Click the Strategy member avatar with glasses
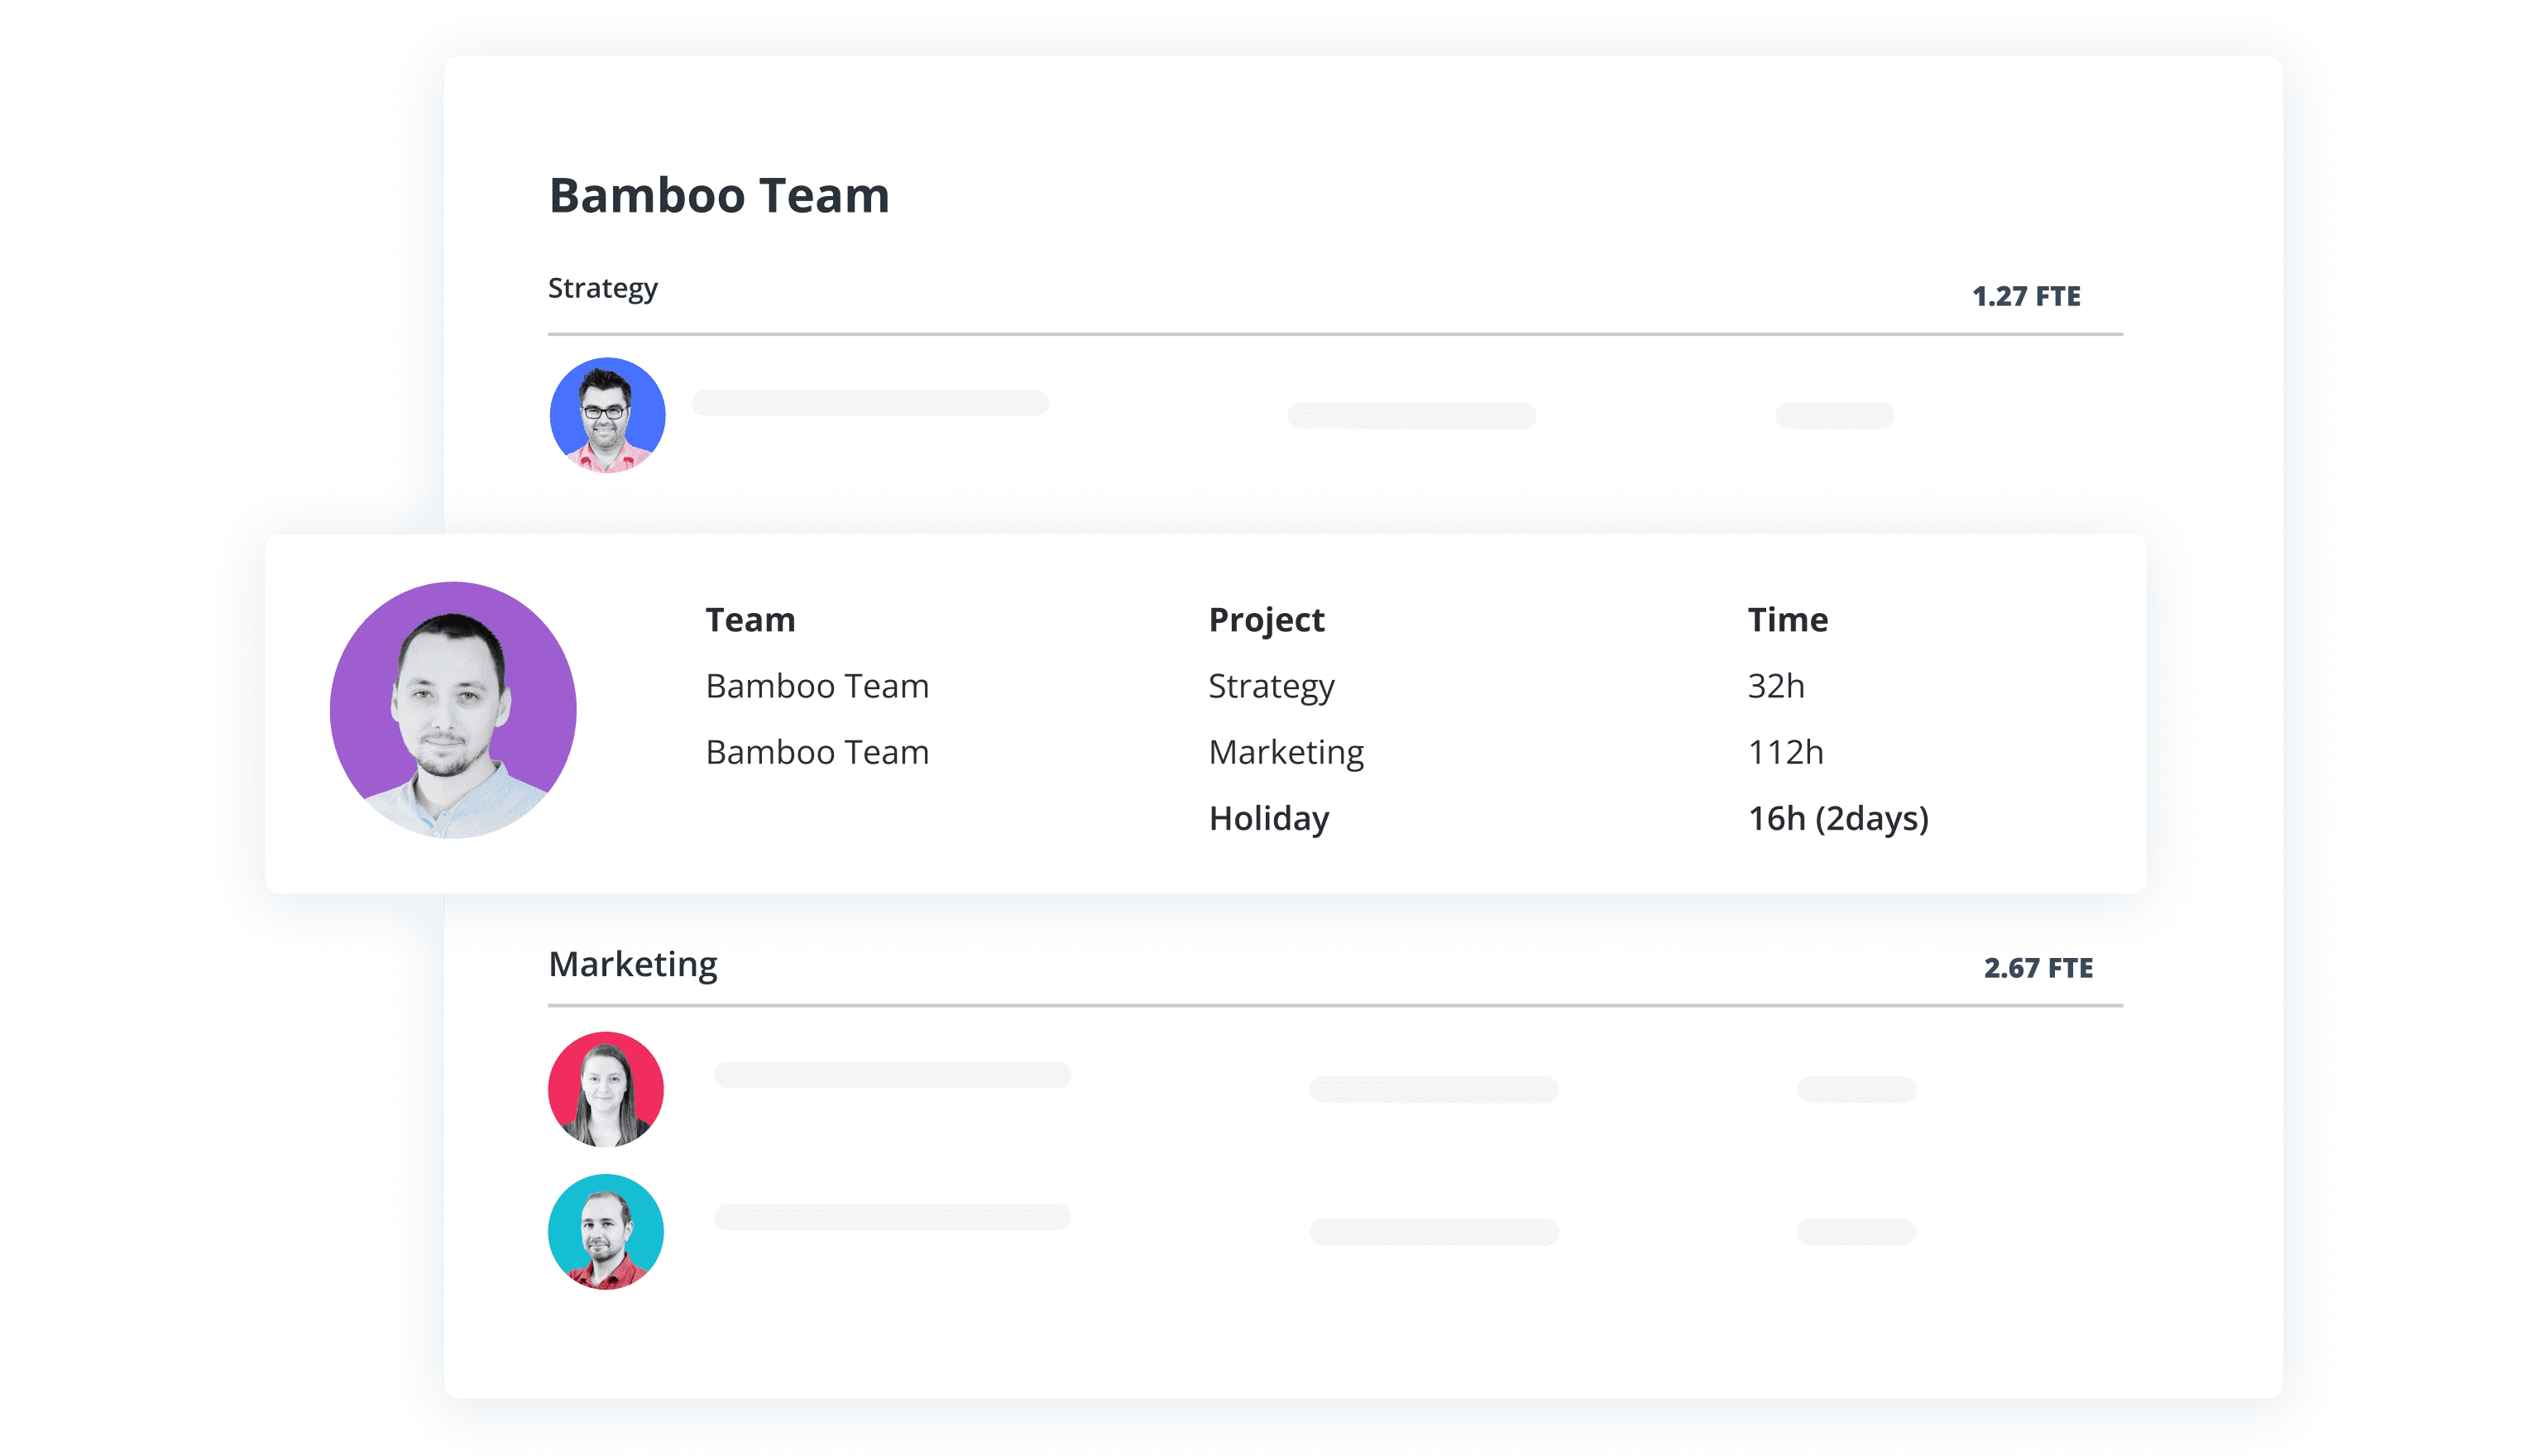Screen dimensions: 2548x1456 tap(607, 415)
